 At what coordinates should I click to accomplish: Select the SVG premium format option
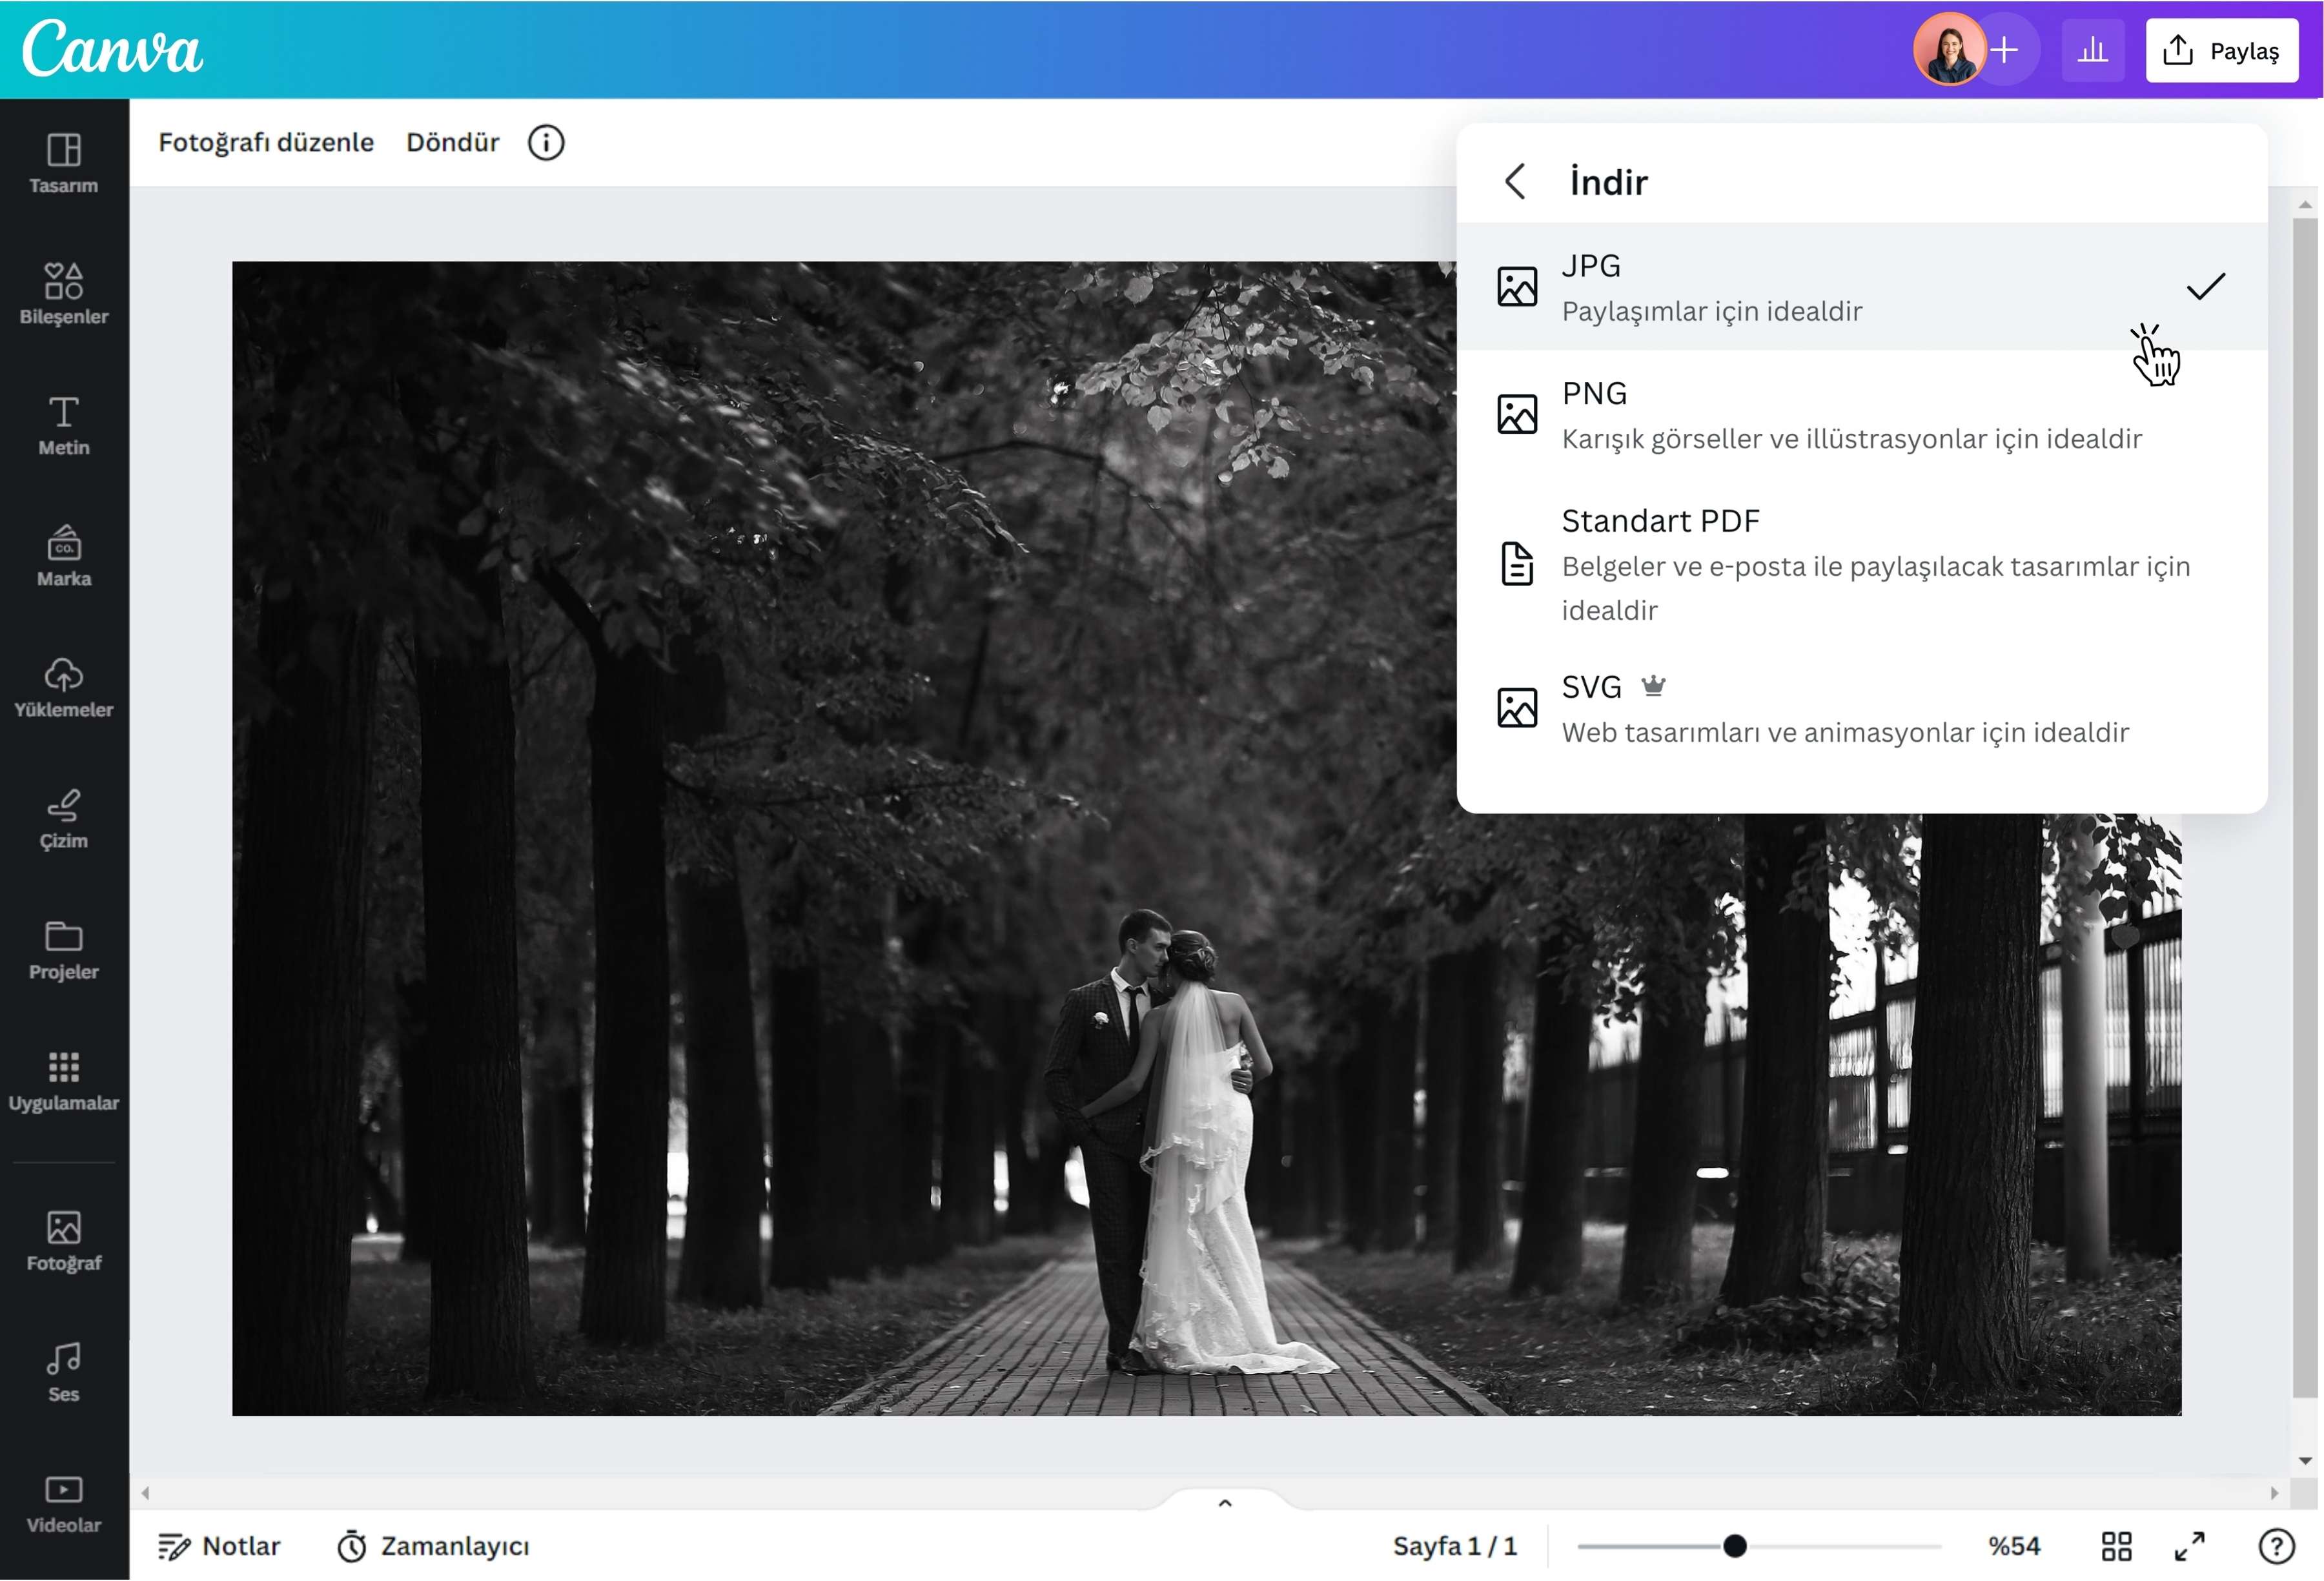[1861, 708]
